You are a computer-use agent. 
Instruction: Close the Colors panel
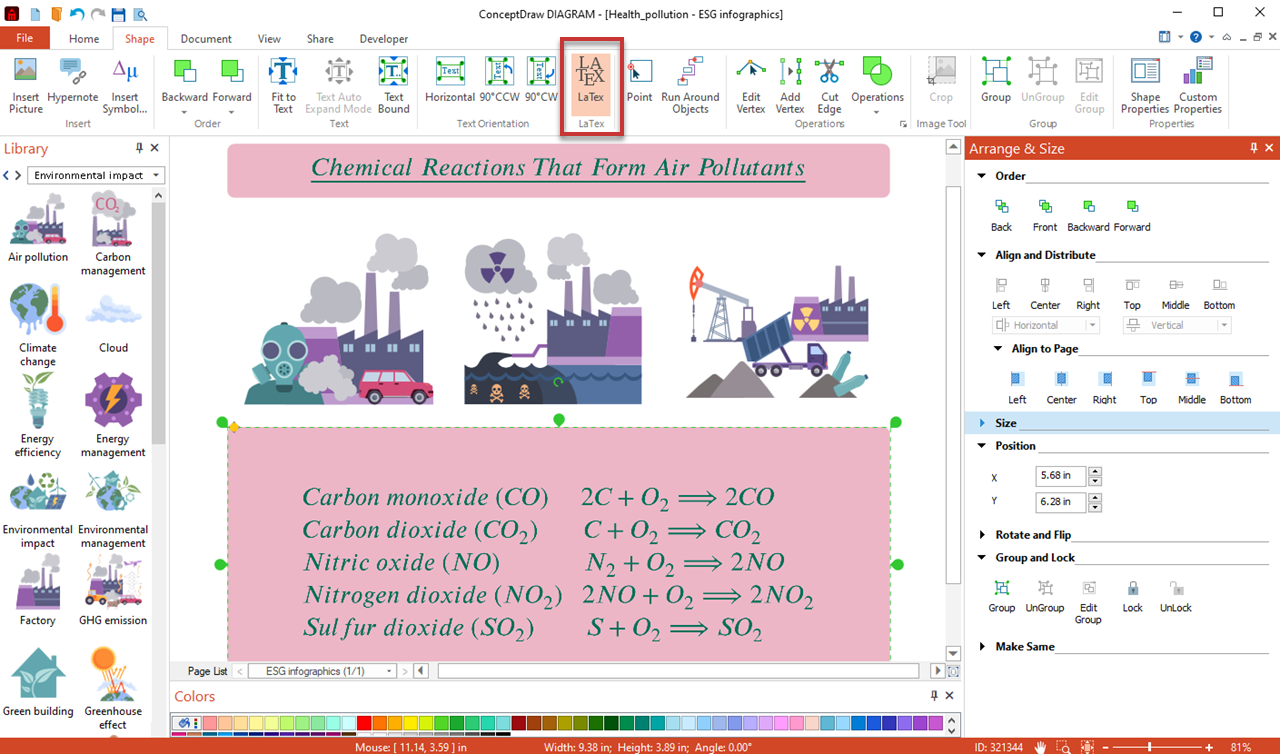[950, 696]
